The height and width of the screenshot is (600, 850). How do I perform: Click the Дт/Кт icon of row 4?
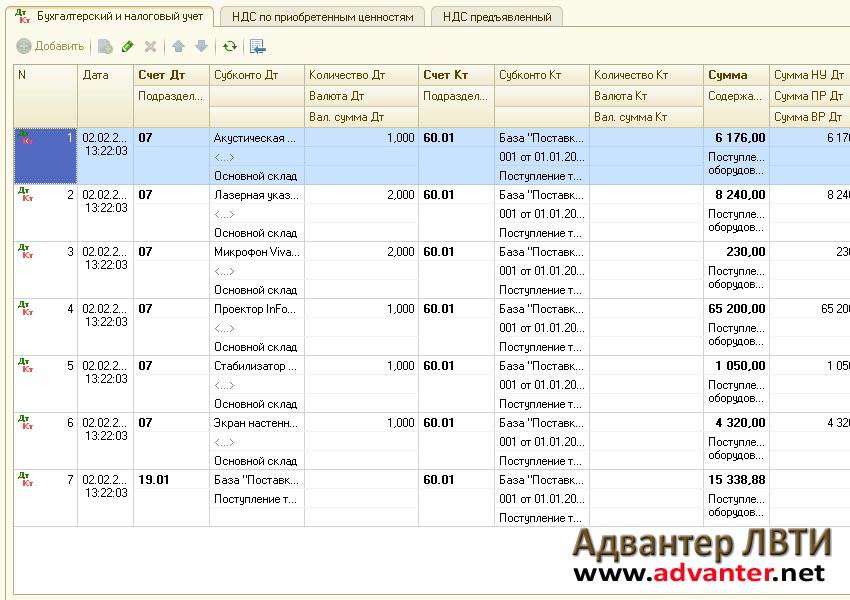pyautogui.click(x=25, y=308)
